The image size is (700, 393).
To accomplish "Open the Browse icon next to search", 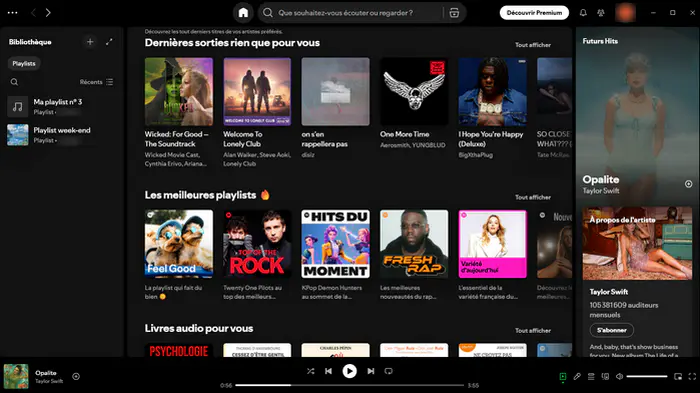I will [454, 13].
